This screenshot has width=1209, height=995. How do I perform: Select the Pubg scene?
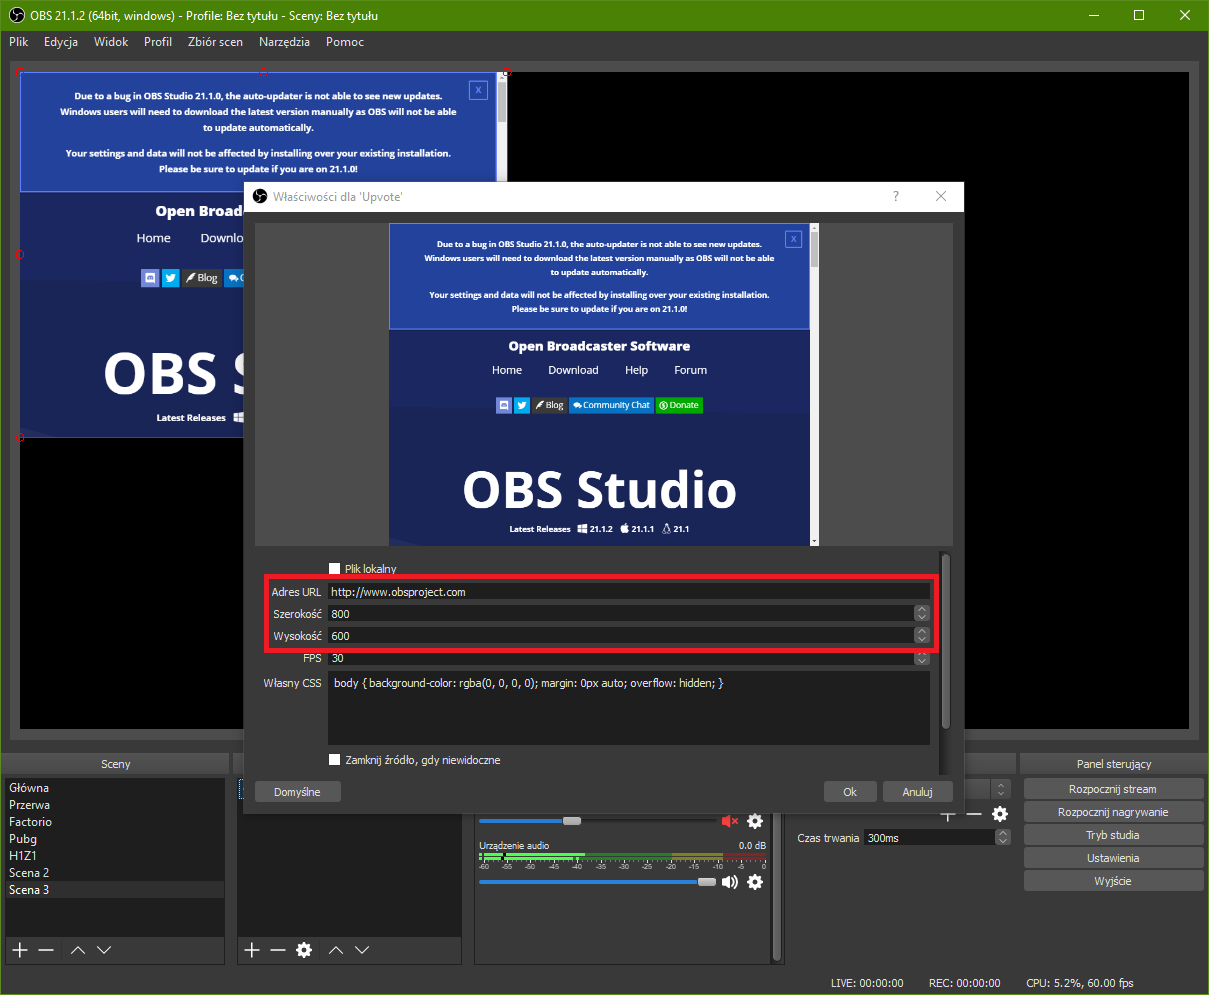115,839
